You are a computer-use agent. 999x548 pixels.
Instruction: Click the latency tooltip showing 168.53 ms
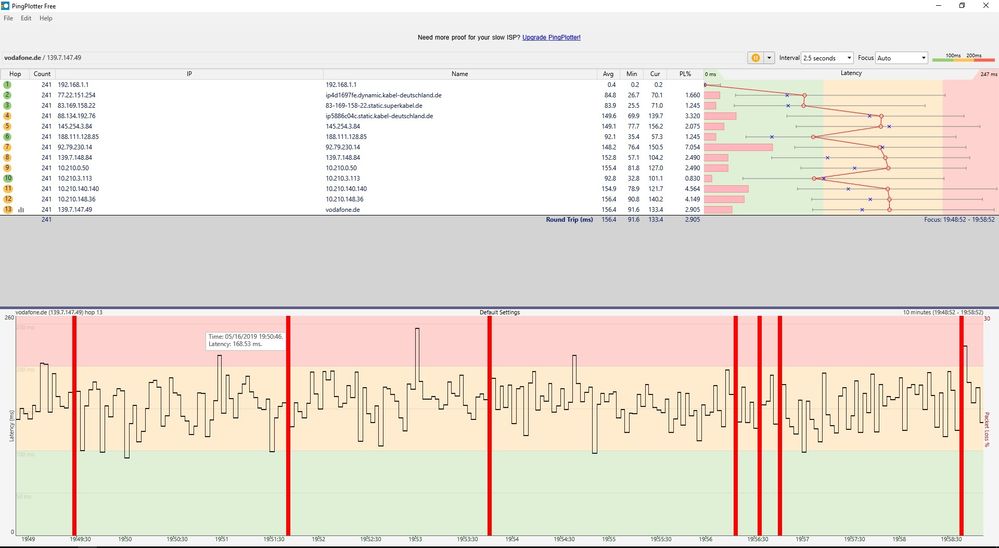[246, 340]
